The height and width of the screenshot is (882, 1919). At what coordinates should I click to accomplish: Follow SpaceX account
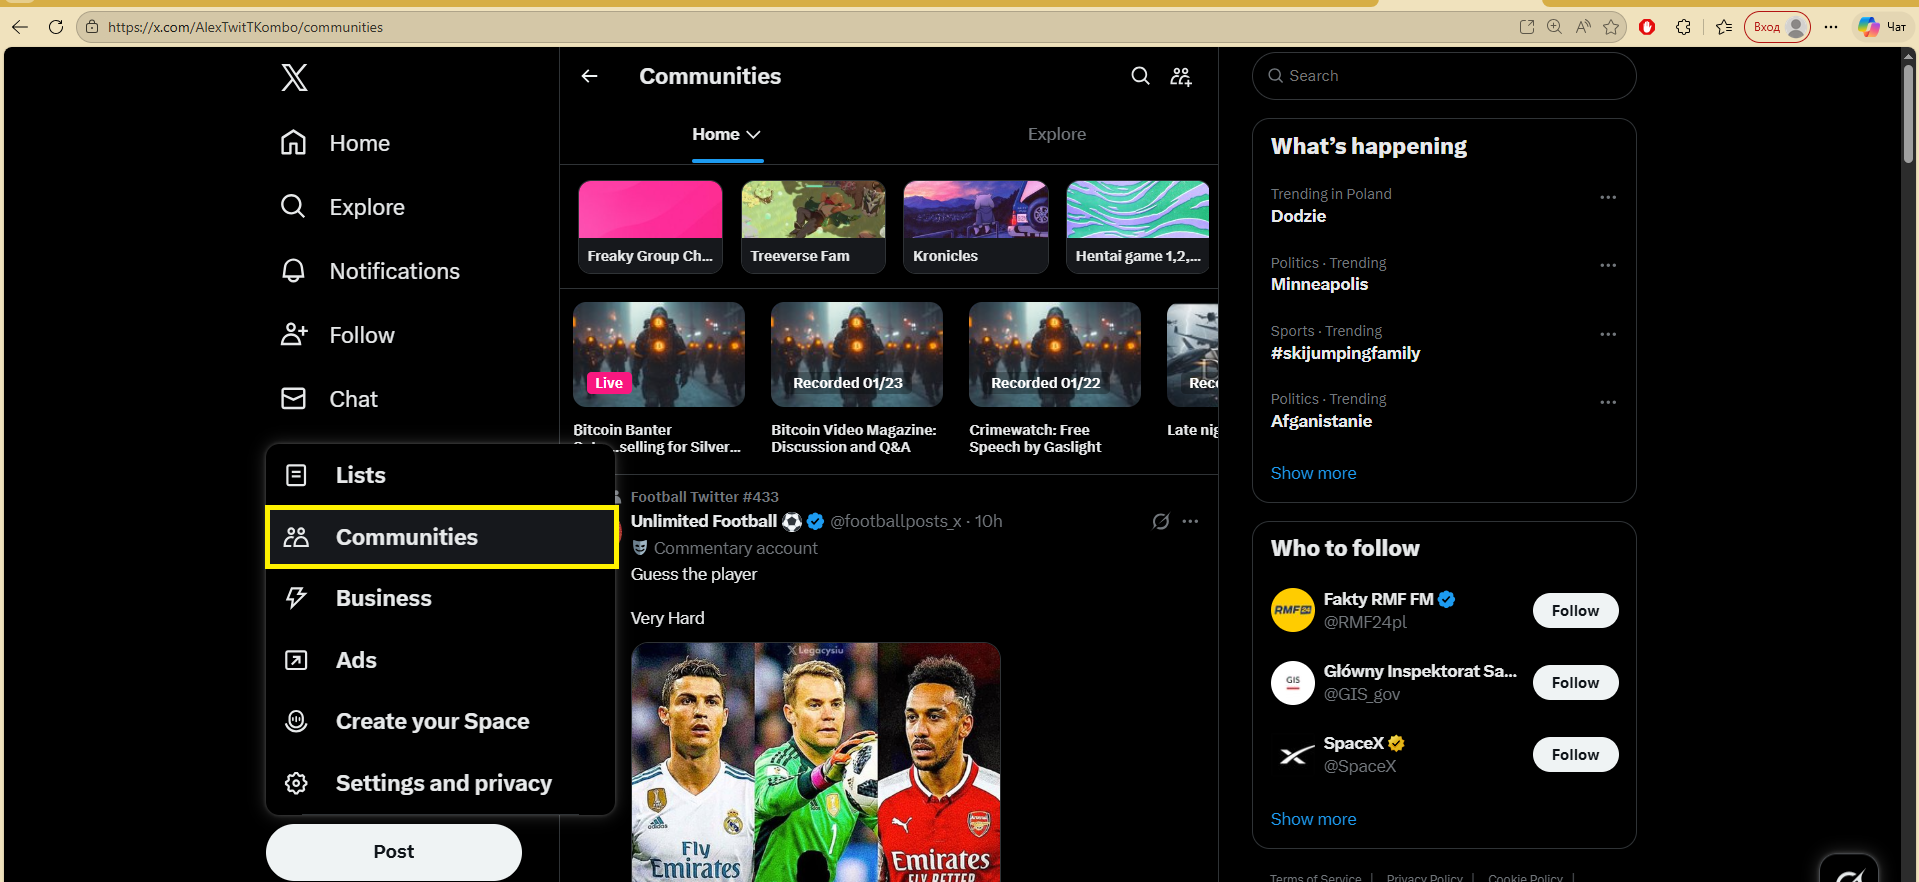pos(1575,755)
